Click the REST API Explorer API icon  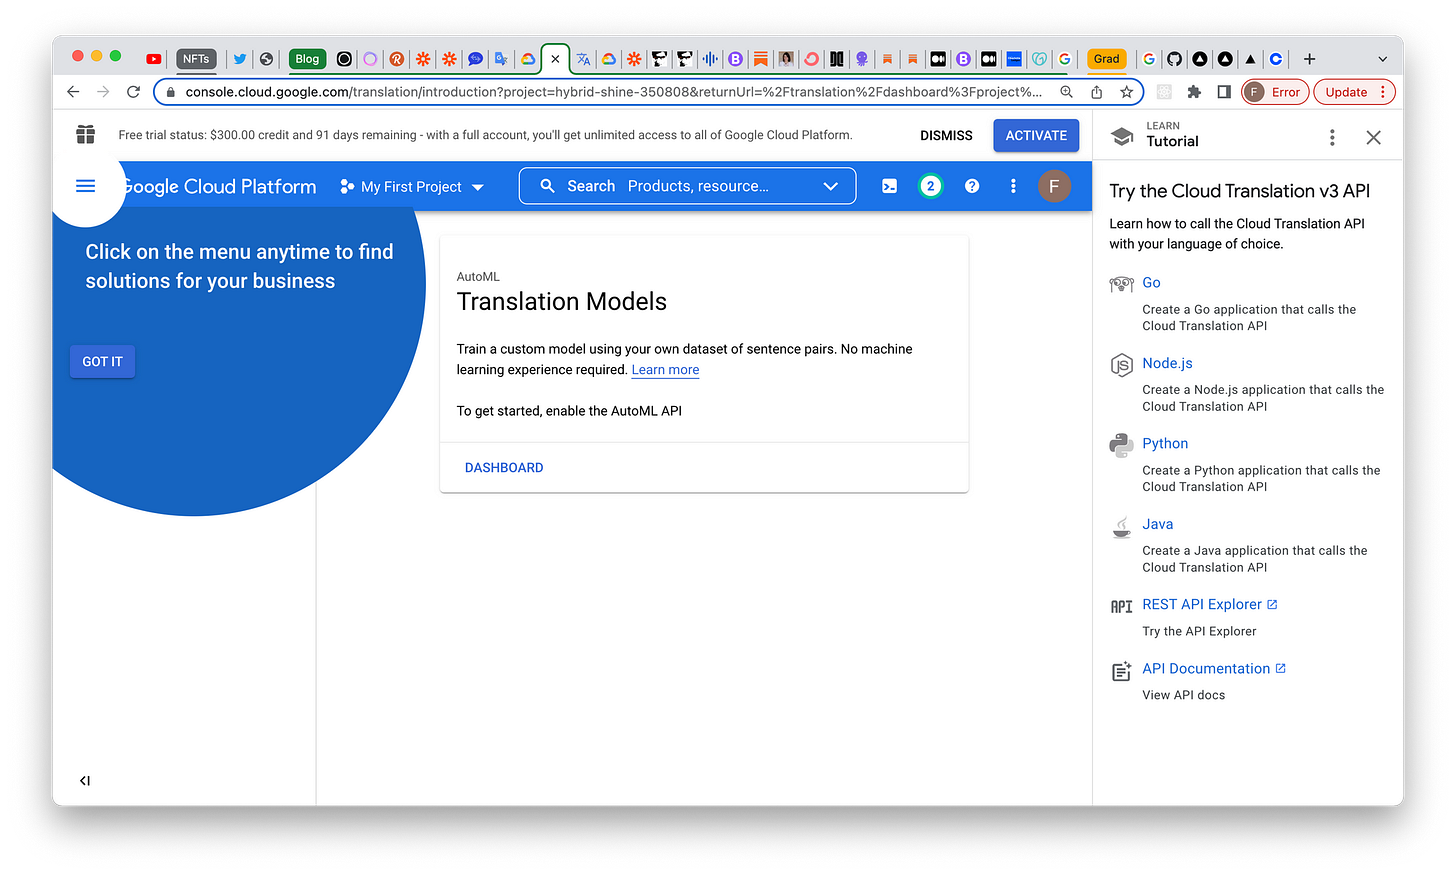[x=1122, y=606]
